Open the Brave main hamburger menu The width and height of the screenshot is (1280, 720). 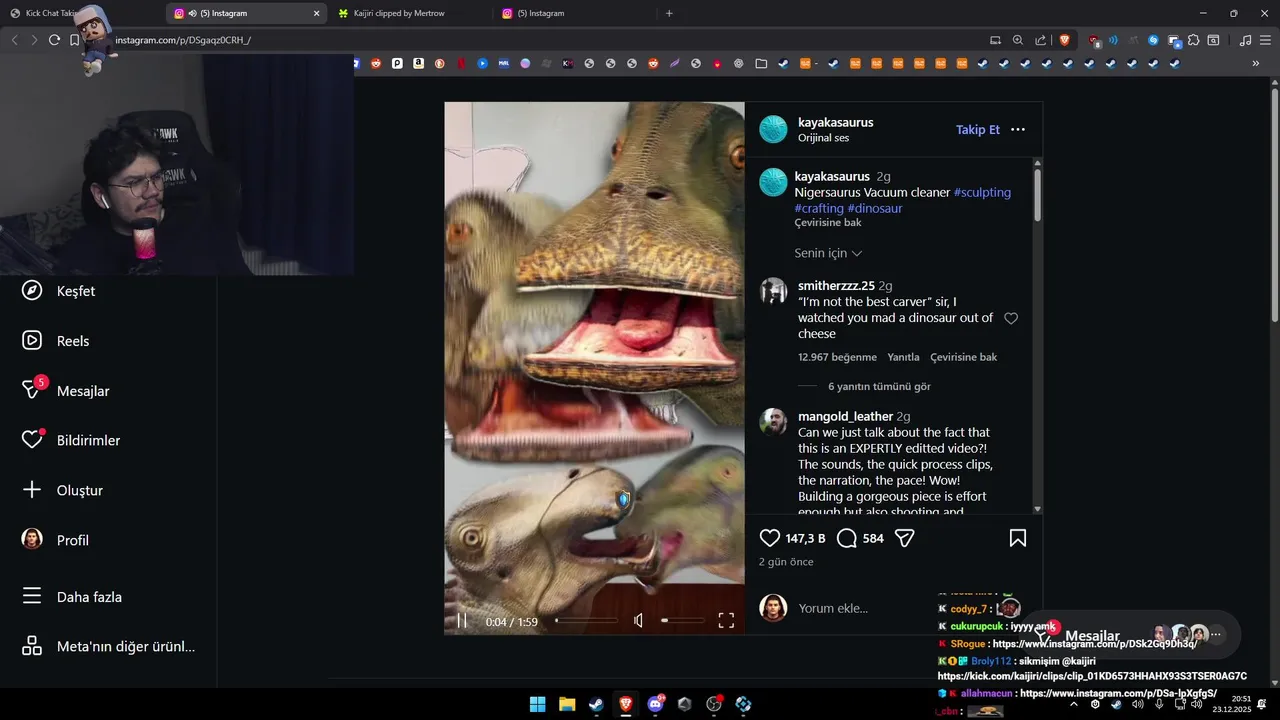(1265, 40)
